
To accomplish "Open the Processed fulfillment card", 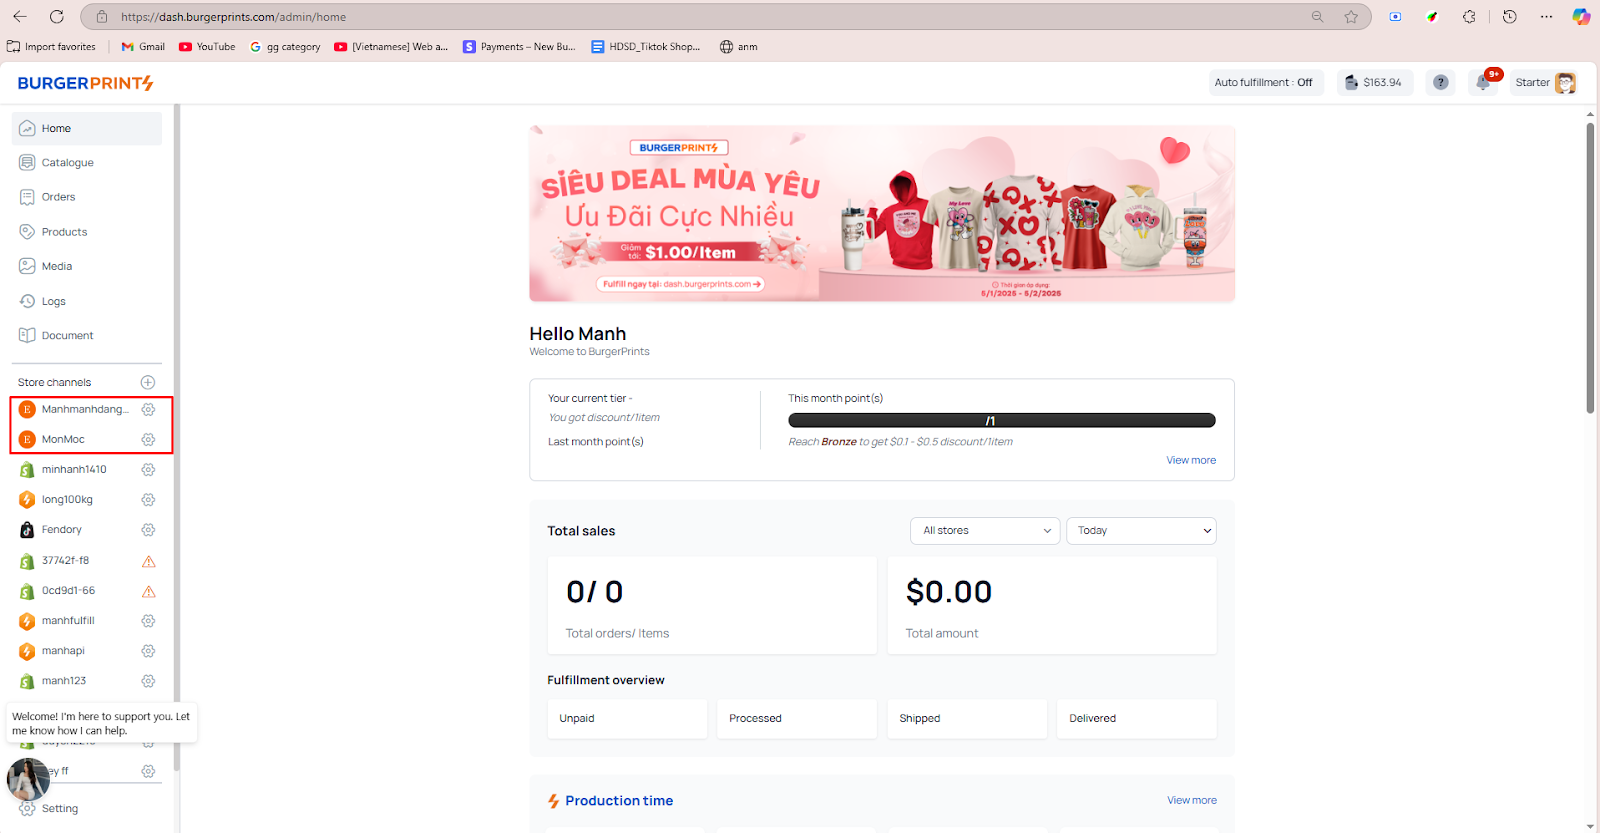I will (797, 718).
